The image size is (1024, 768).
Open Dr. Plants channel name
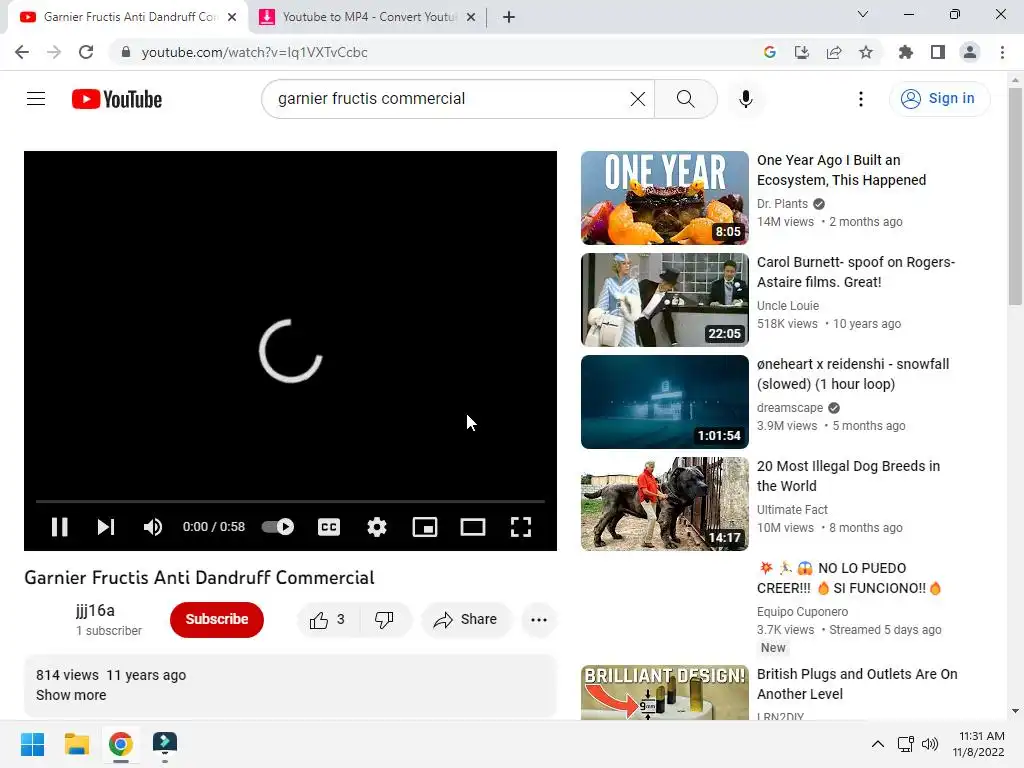[782, 204]
